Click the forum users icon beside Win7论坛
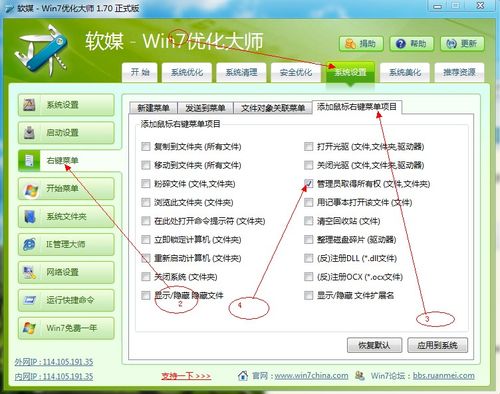Image resolution: width=500 pixels, height=394 pixels. [360, 376]
